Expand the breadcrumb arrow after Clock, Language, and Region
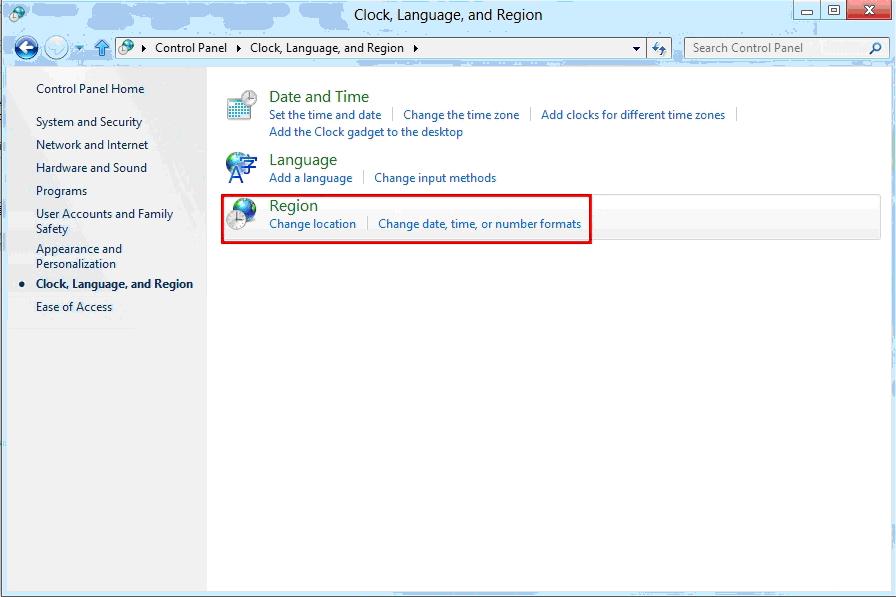This screenshot has width=896, height=597. pyautogui.click(x=416, y=48)
